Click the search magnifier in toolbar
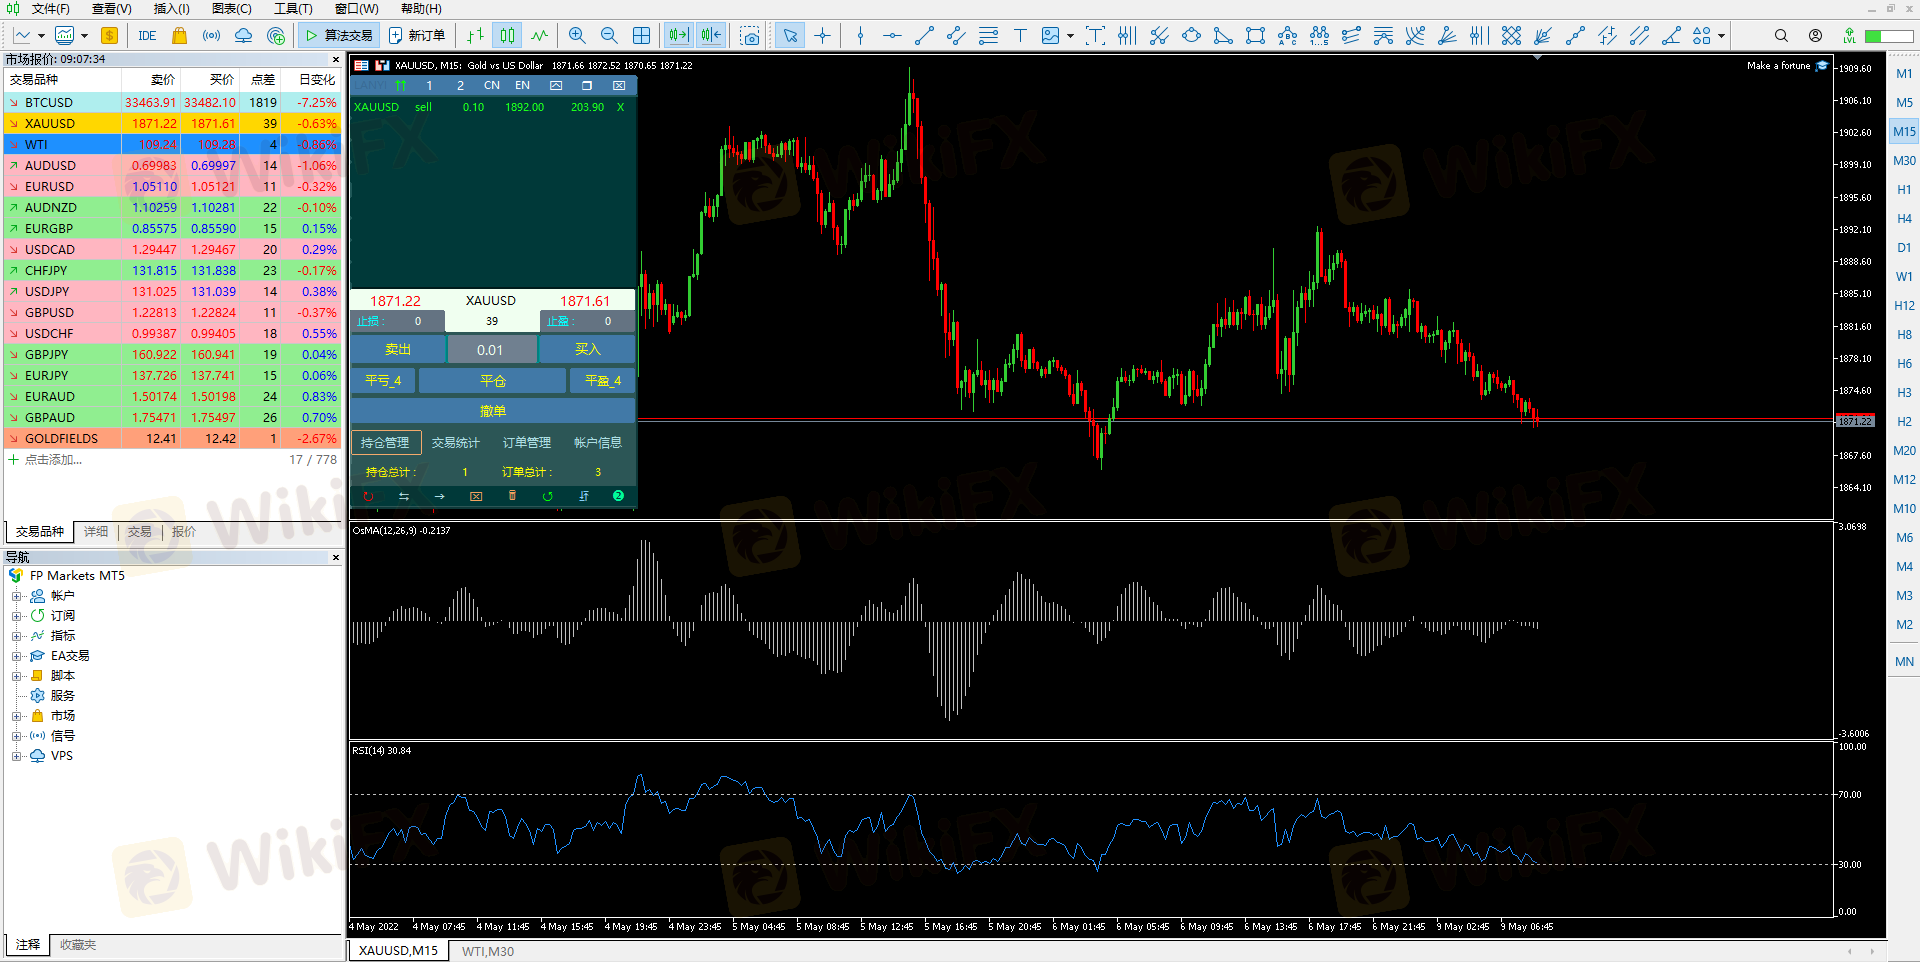 1781,36
